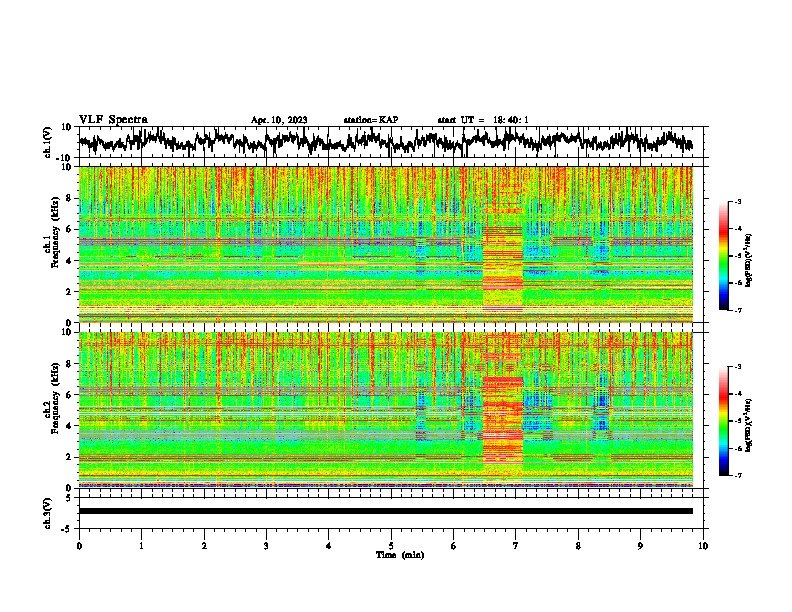Click the "4" kHz tick on ch.2 frequency axis
The image size is (792, 612).
[x=71, y=426]
